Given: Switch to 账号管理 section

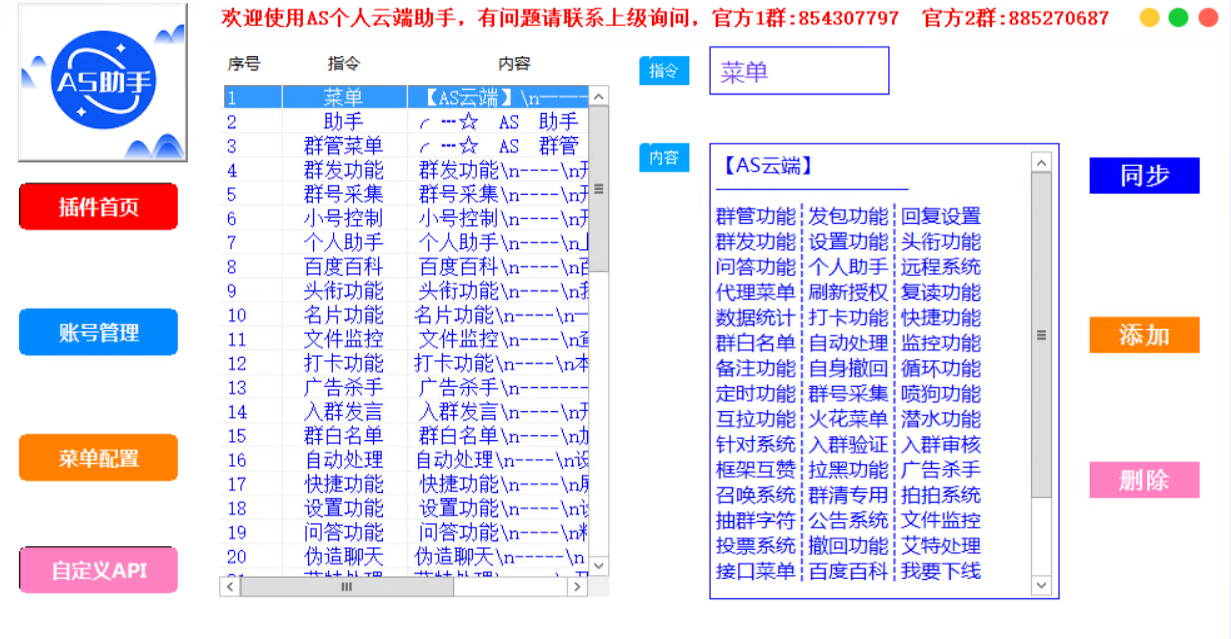Looking at the screenshot, I should pos(98,333).
